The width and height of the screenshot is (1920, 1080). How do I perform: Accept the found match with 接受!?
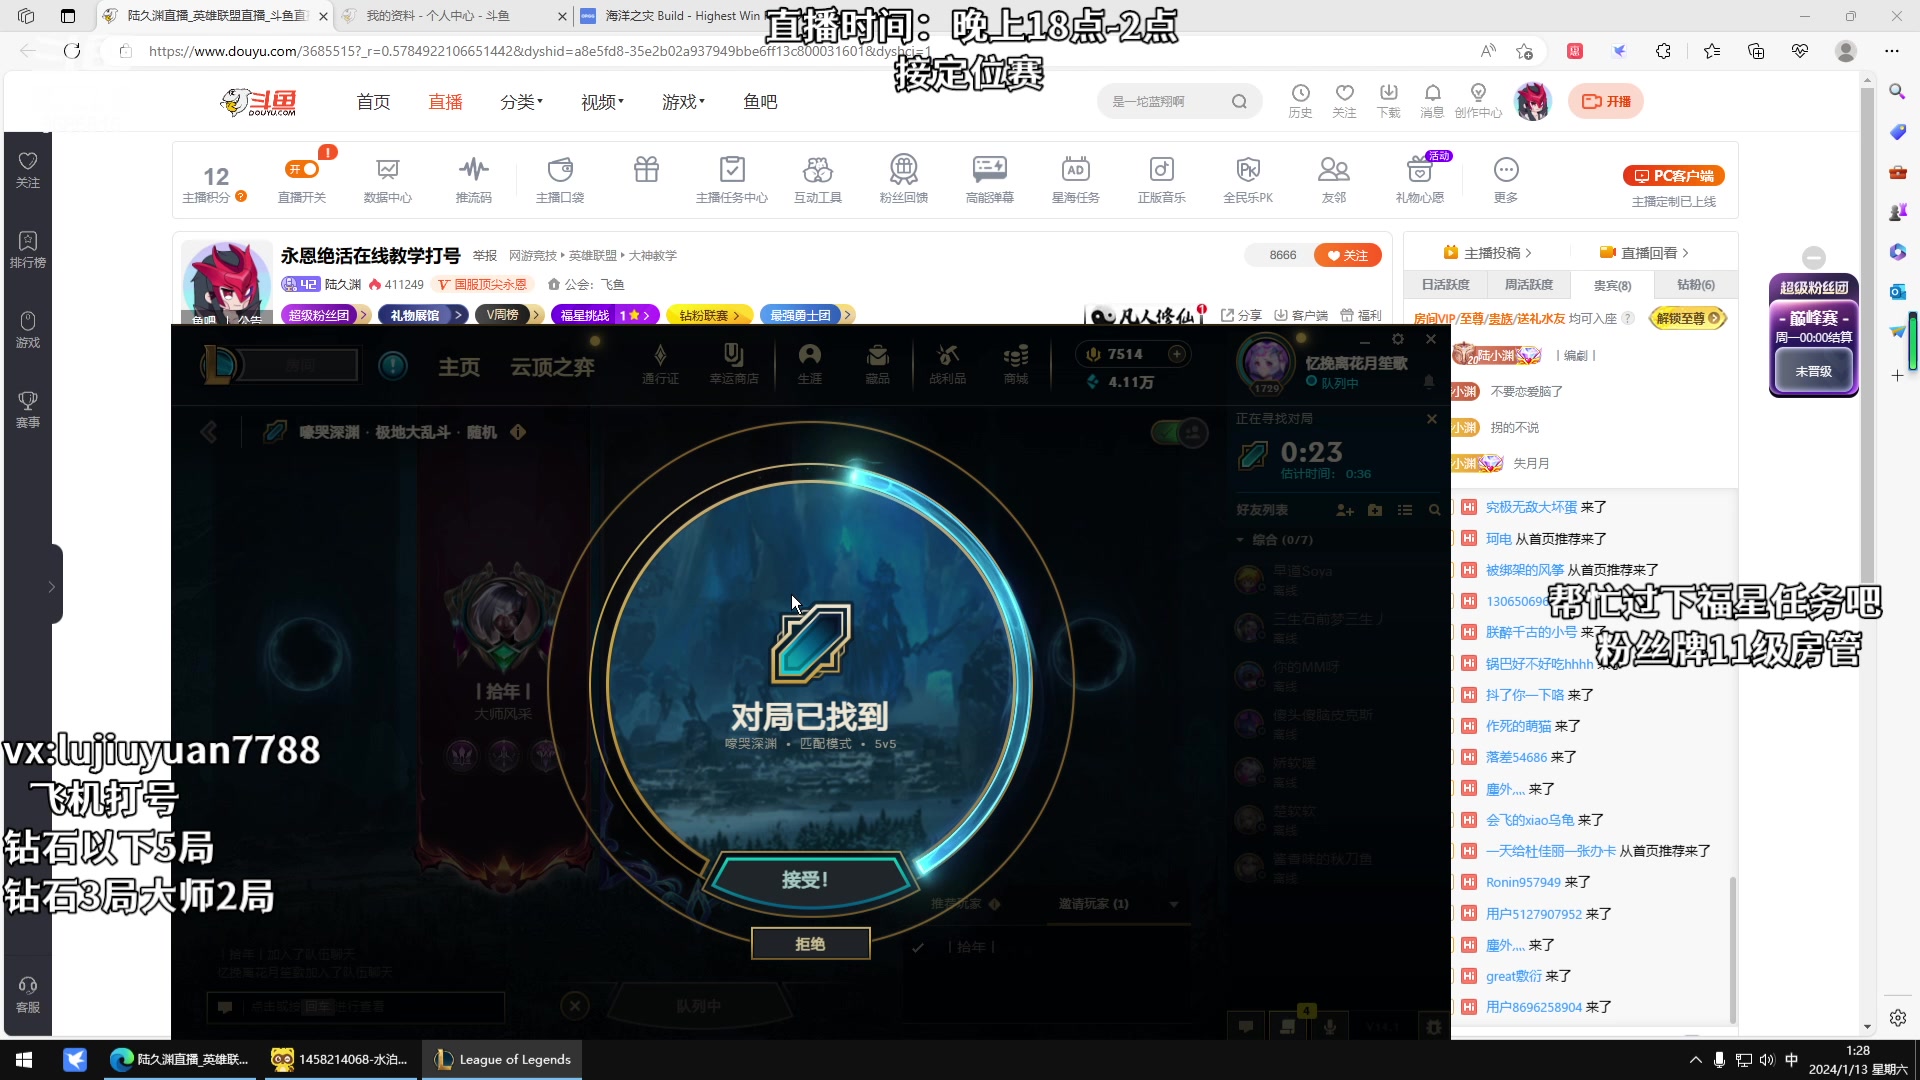806,879
